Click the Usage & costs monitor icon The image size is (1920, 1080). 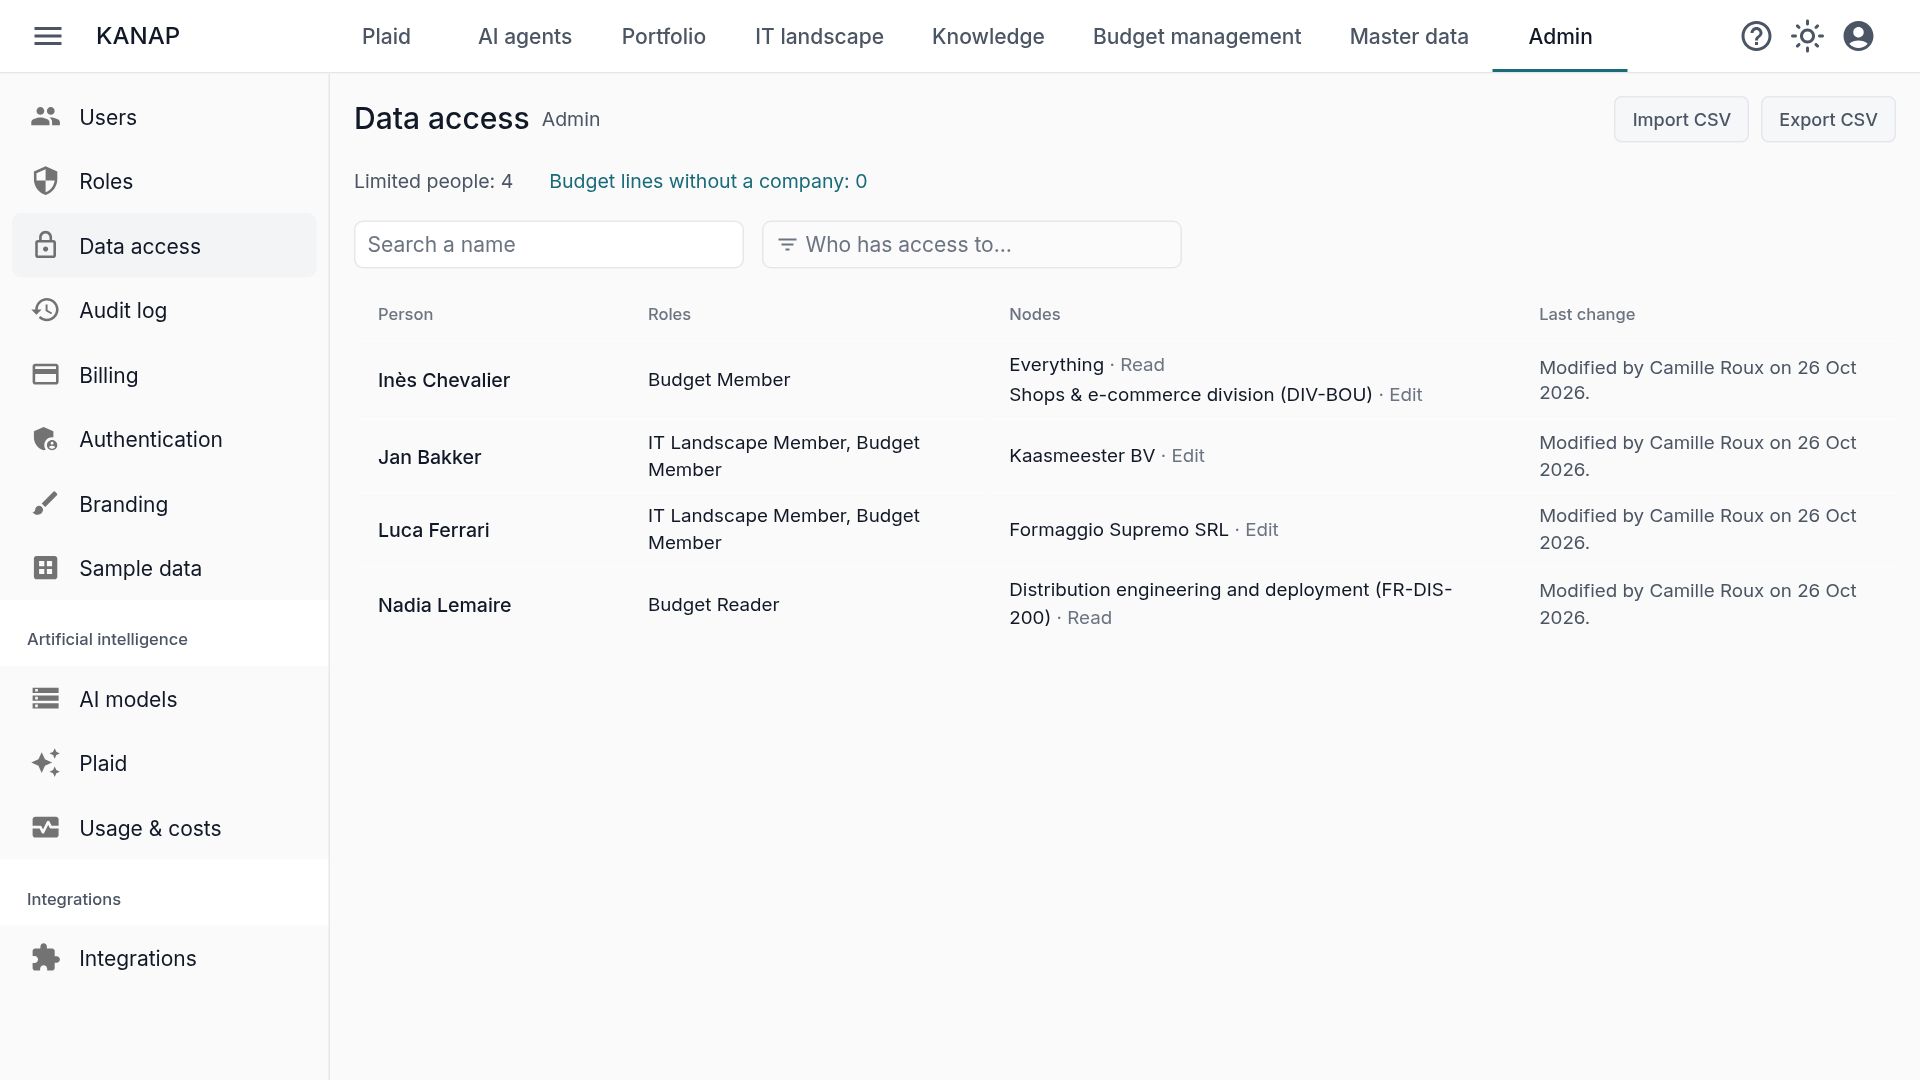click(45, 827)
